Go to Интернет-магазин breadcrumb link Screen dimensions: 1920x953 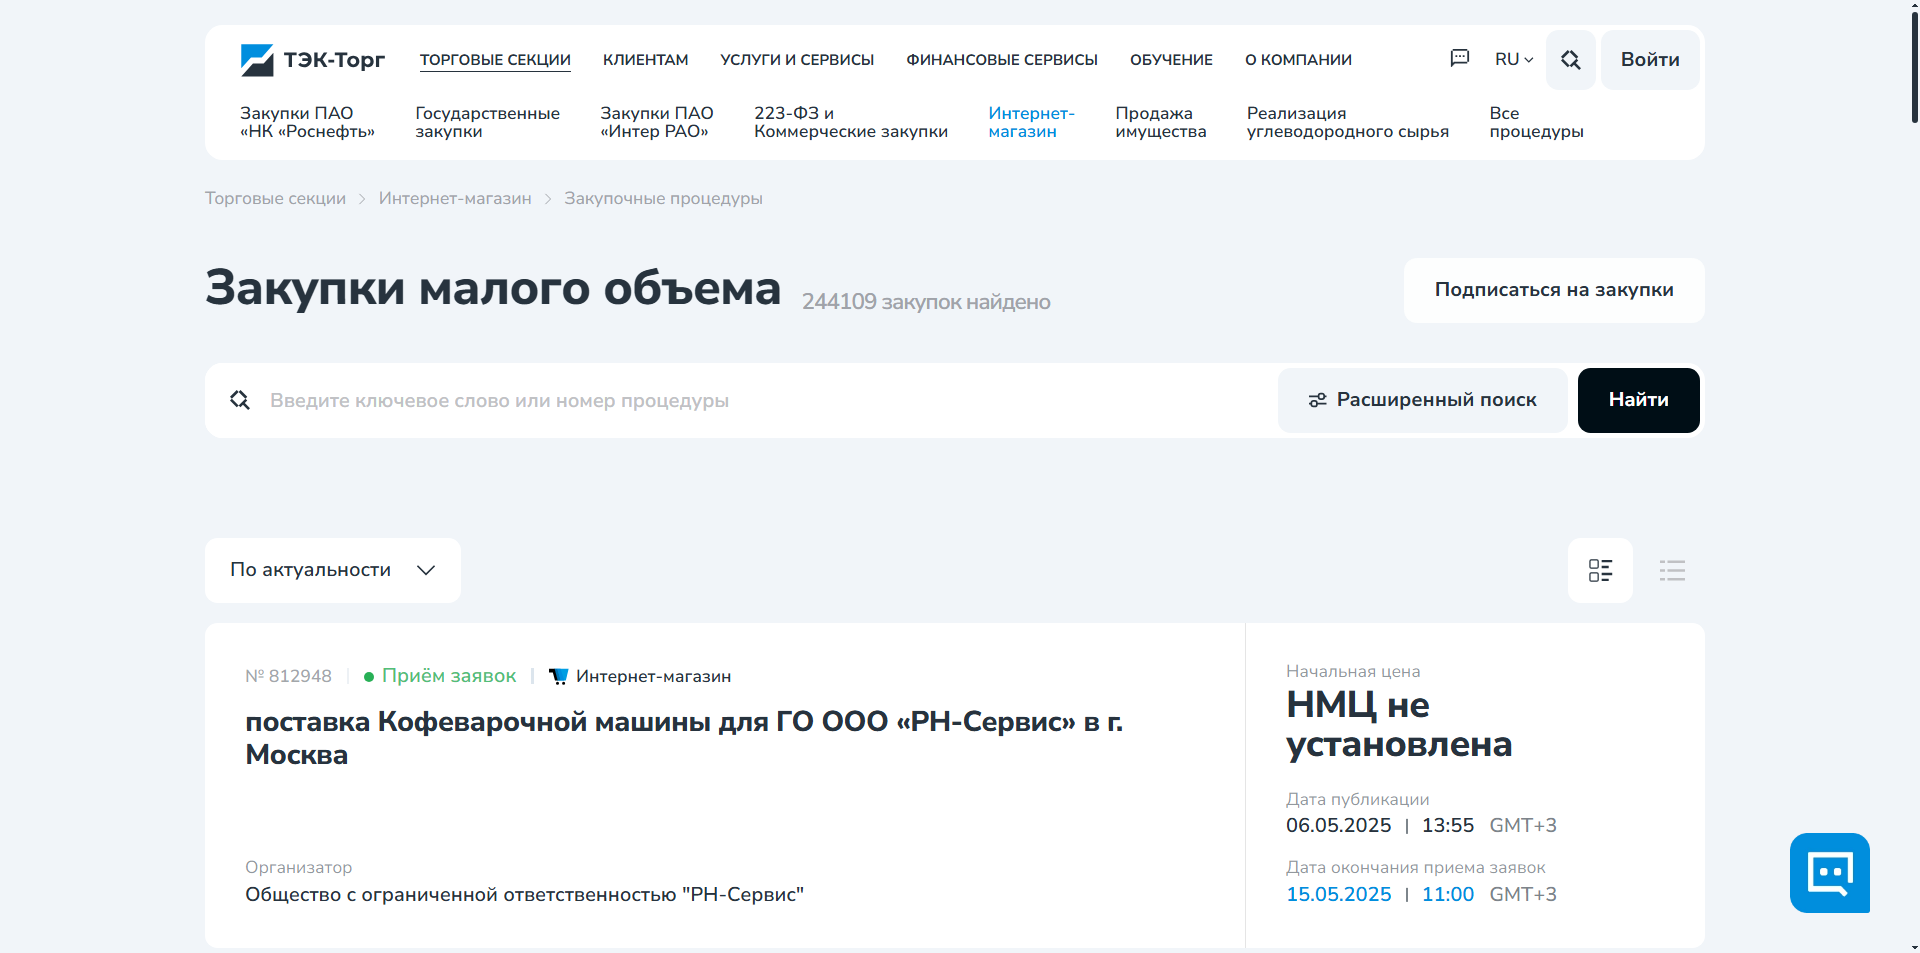(455, 199)
